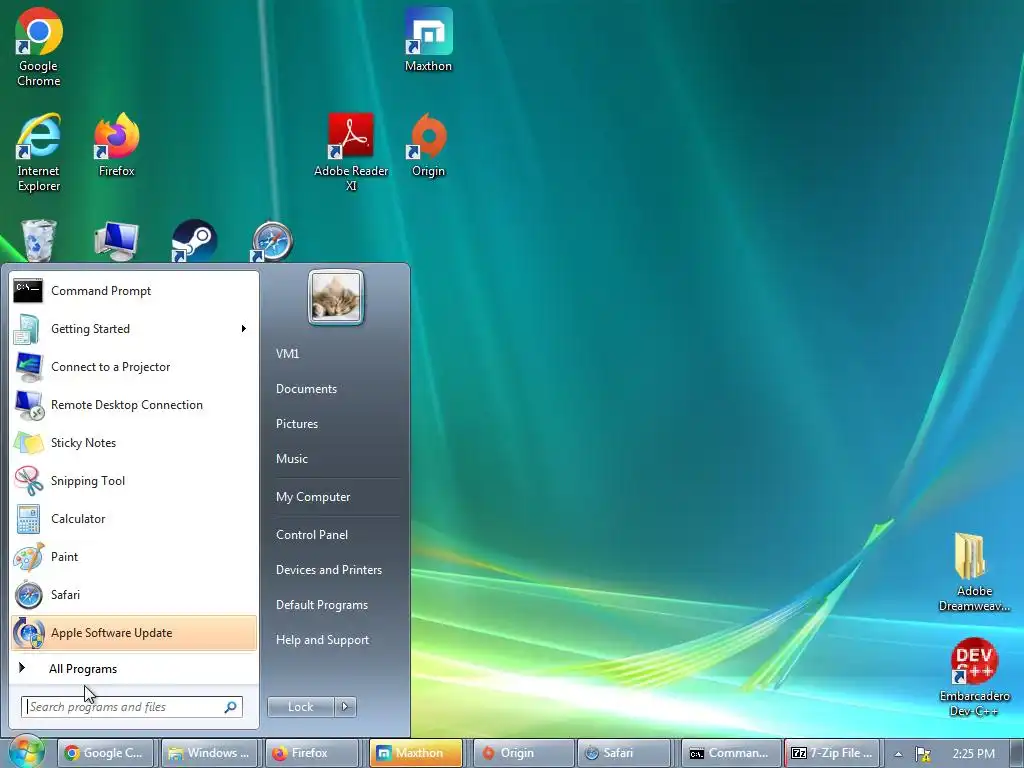Viewport: 1024px width, 768px height.
Task: Click the Paint palette icon
Action: (28, 556)
